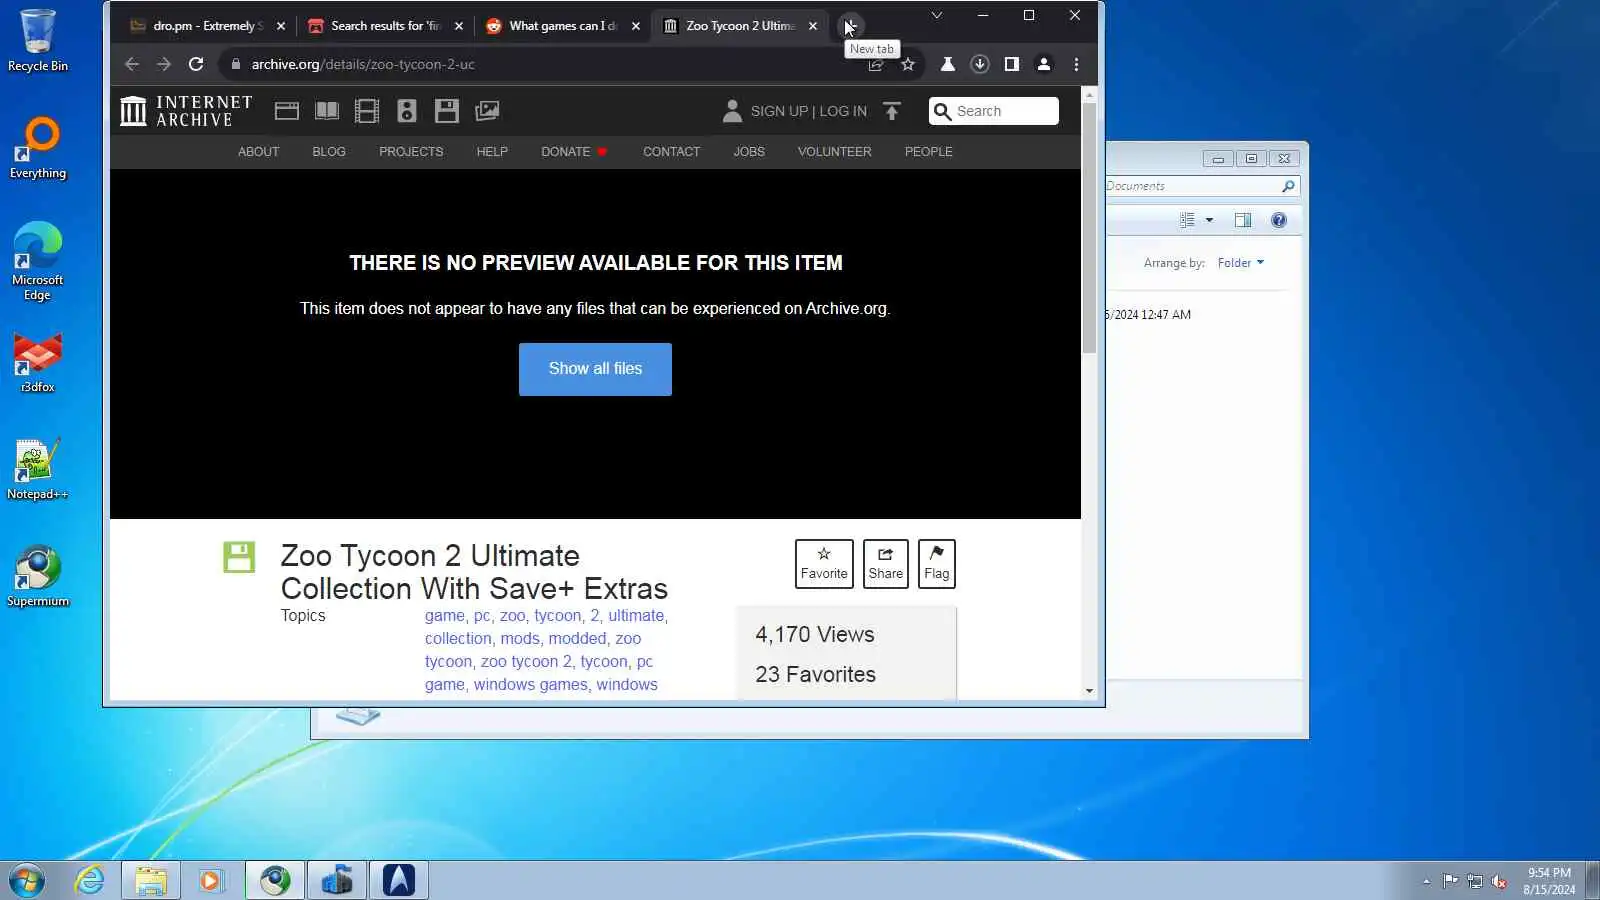Open the browser three-dot menu
Viewport: 1600px width, 900px height.
pyautogui.click(x=1076, y=64)
